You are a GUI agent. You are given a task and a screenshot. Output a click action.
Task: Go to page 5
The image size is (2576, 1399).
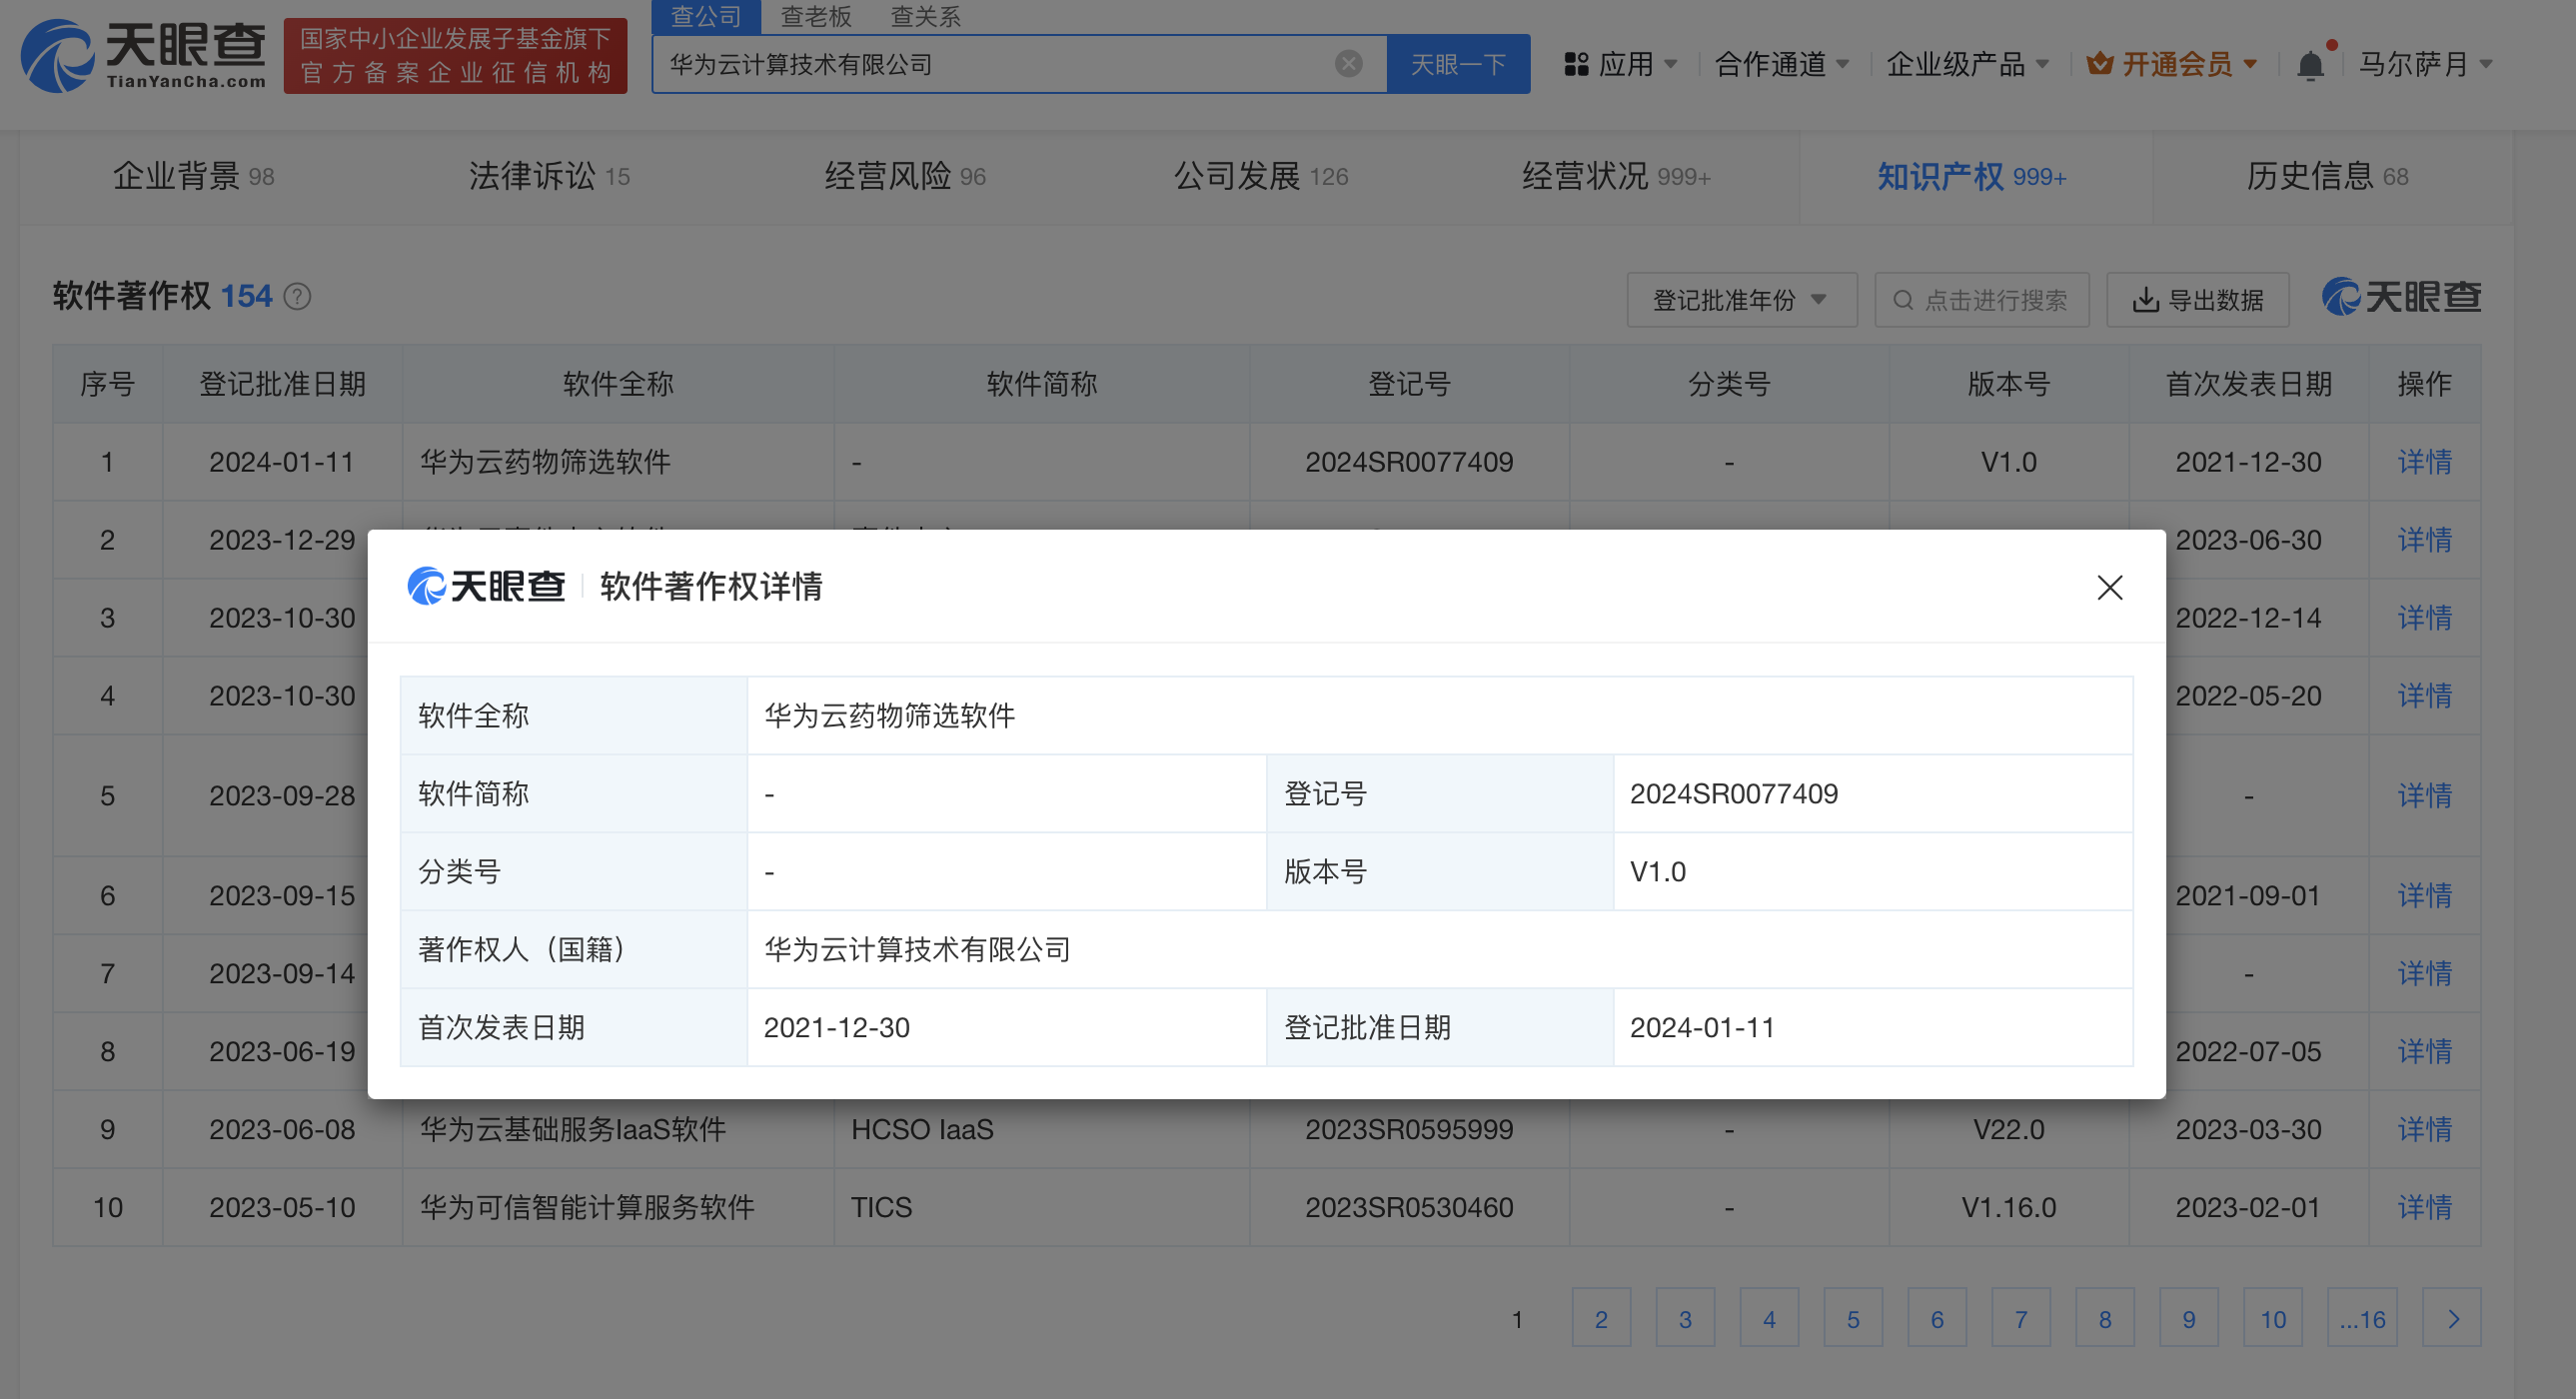click(1853, 1318)
